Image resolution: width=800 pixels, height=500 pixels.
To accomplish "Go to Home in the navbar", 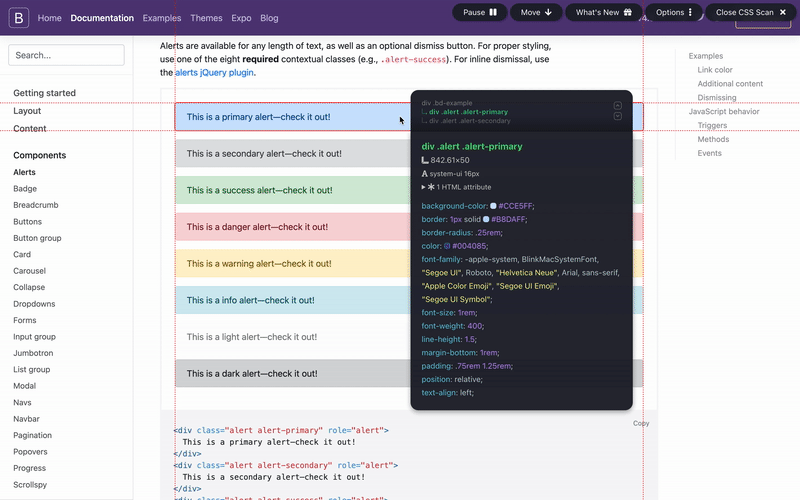I will pyautogui.click(x=49, y=18).
